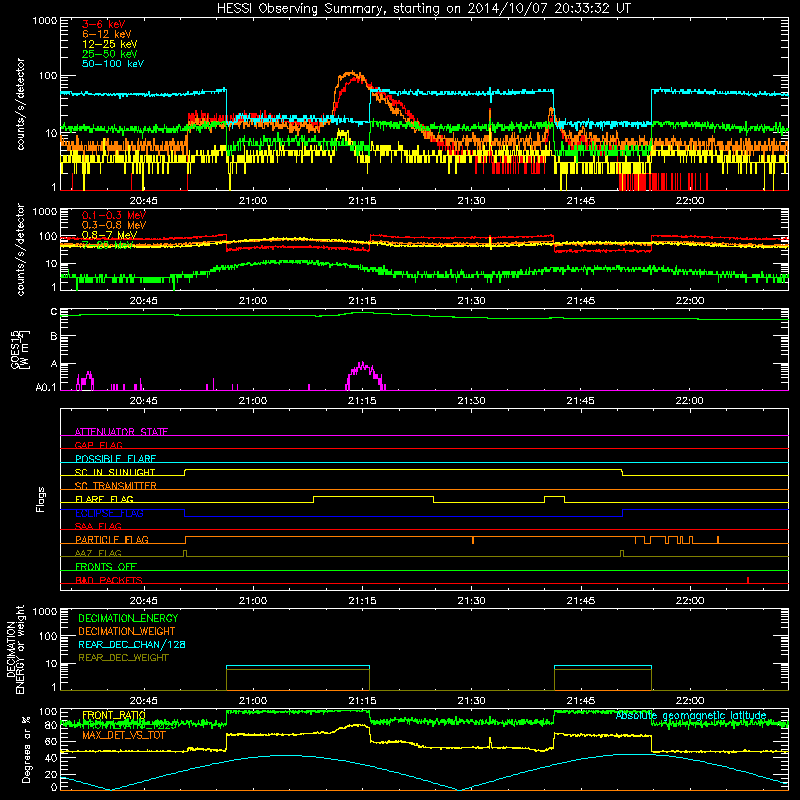Click the PARTICLE_FLAG notch at 21:30
Image resolution: width=800 pixels, height=800 pixels.
(473, 540)
